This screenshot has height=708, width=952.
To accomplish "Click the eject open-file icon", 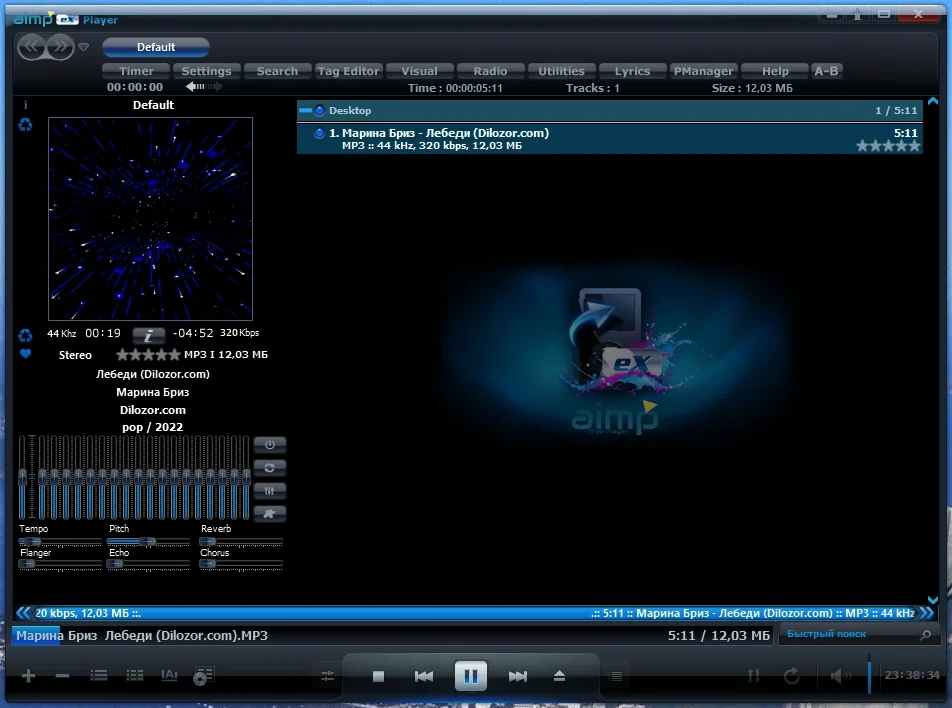I will click(x=559, y=676).
